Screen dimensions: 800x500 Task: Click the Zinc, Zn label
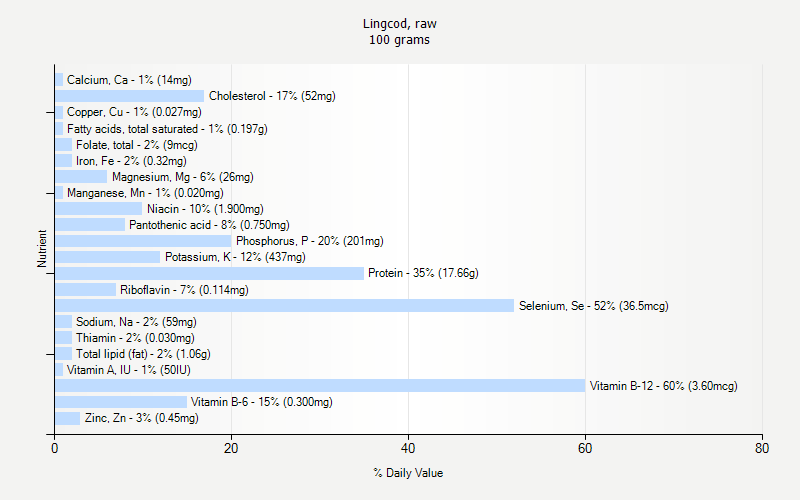tap(141, 418)
